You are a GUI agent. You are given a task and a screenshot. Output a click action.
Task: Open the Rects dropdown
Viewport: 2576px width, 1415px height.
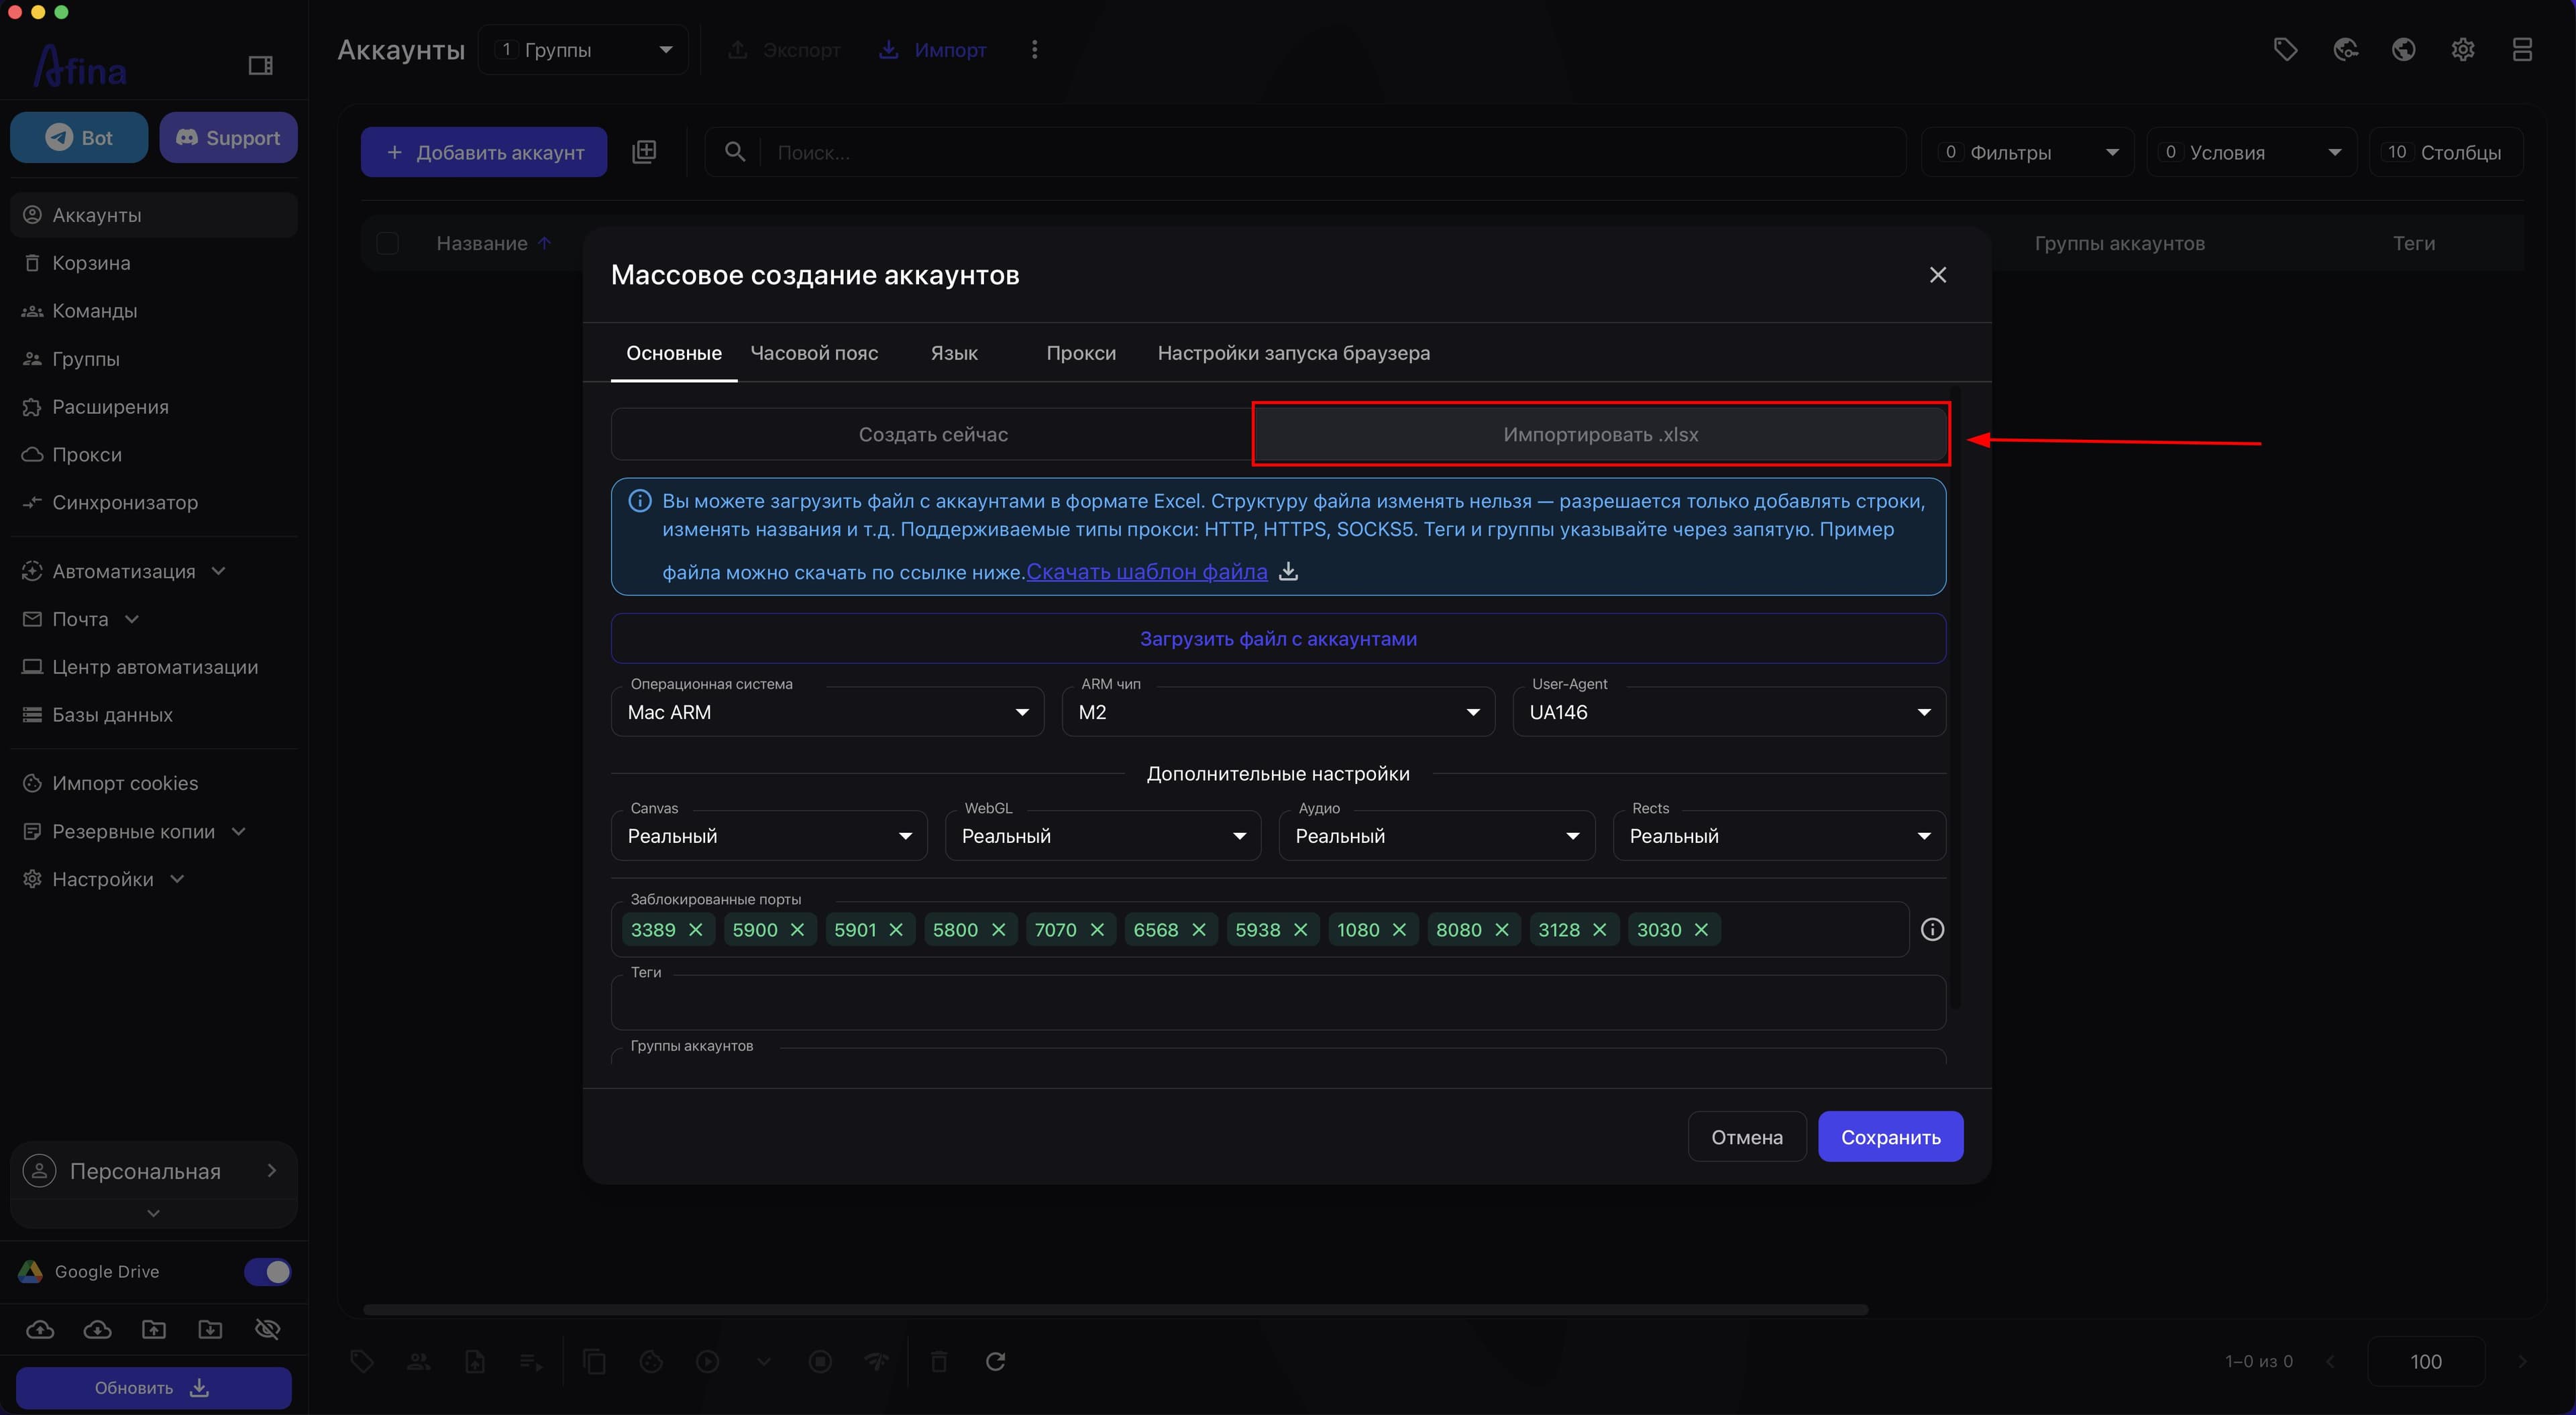pyautogui.click(x=1779, y=836)
